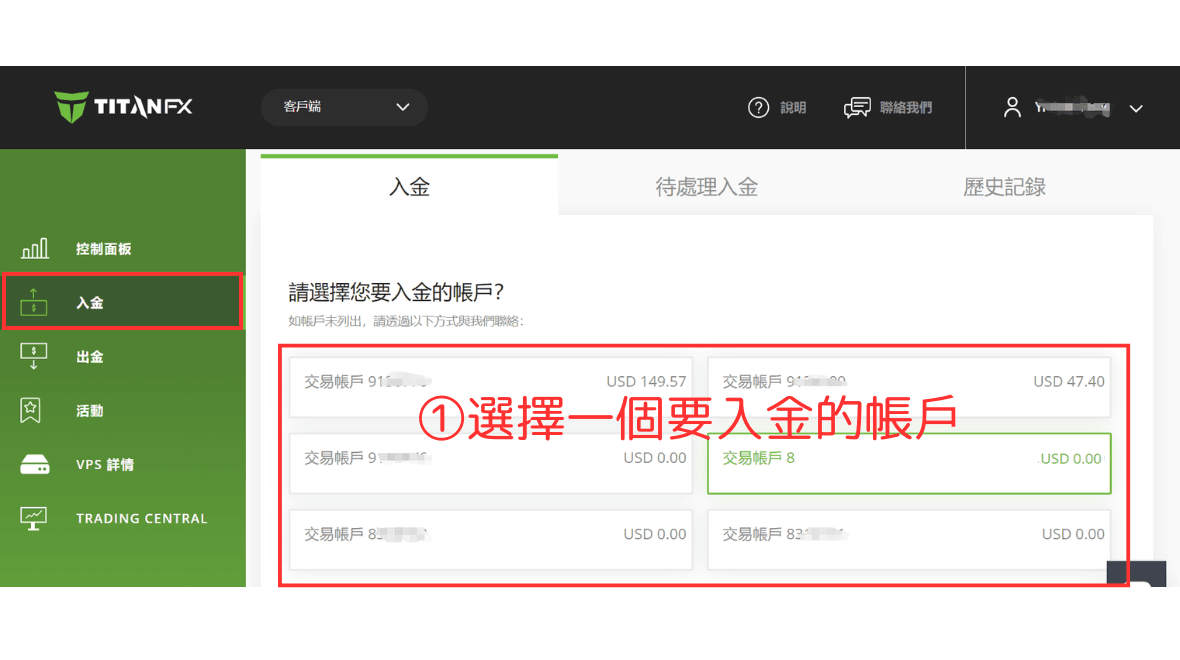Open the 歷史記錄 tab
Viewport: 1180px width, 660px height.
click(x=1004, y=186)
